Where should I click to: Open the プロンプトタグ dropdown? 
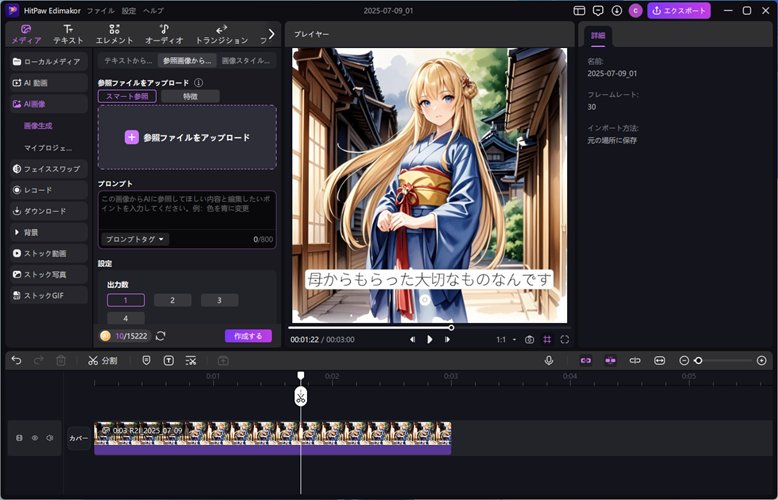pyautogui.click(x=135, y=239)
